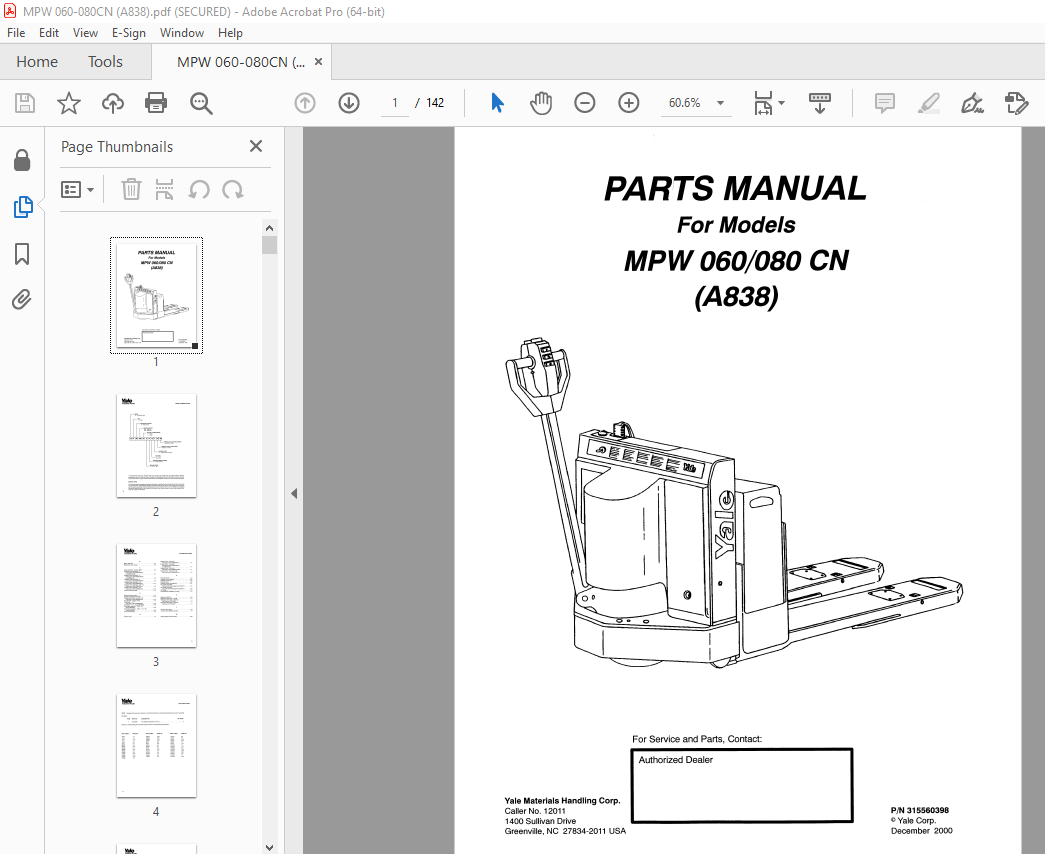
Task: Click the thumbnail panel scrollbar handle
Action: [x=269, y=245]
